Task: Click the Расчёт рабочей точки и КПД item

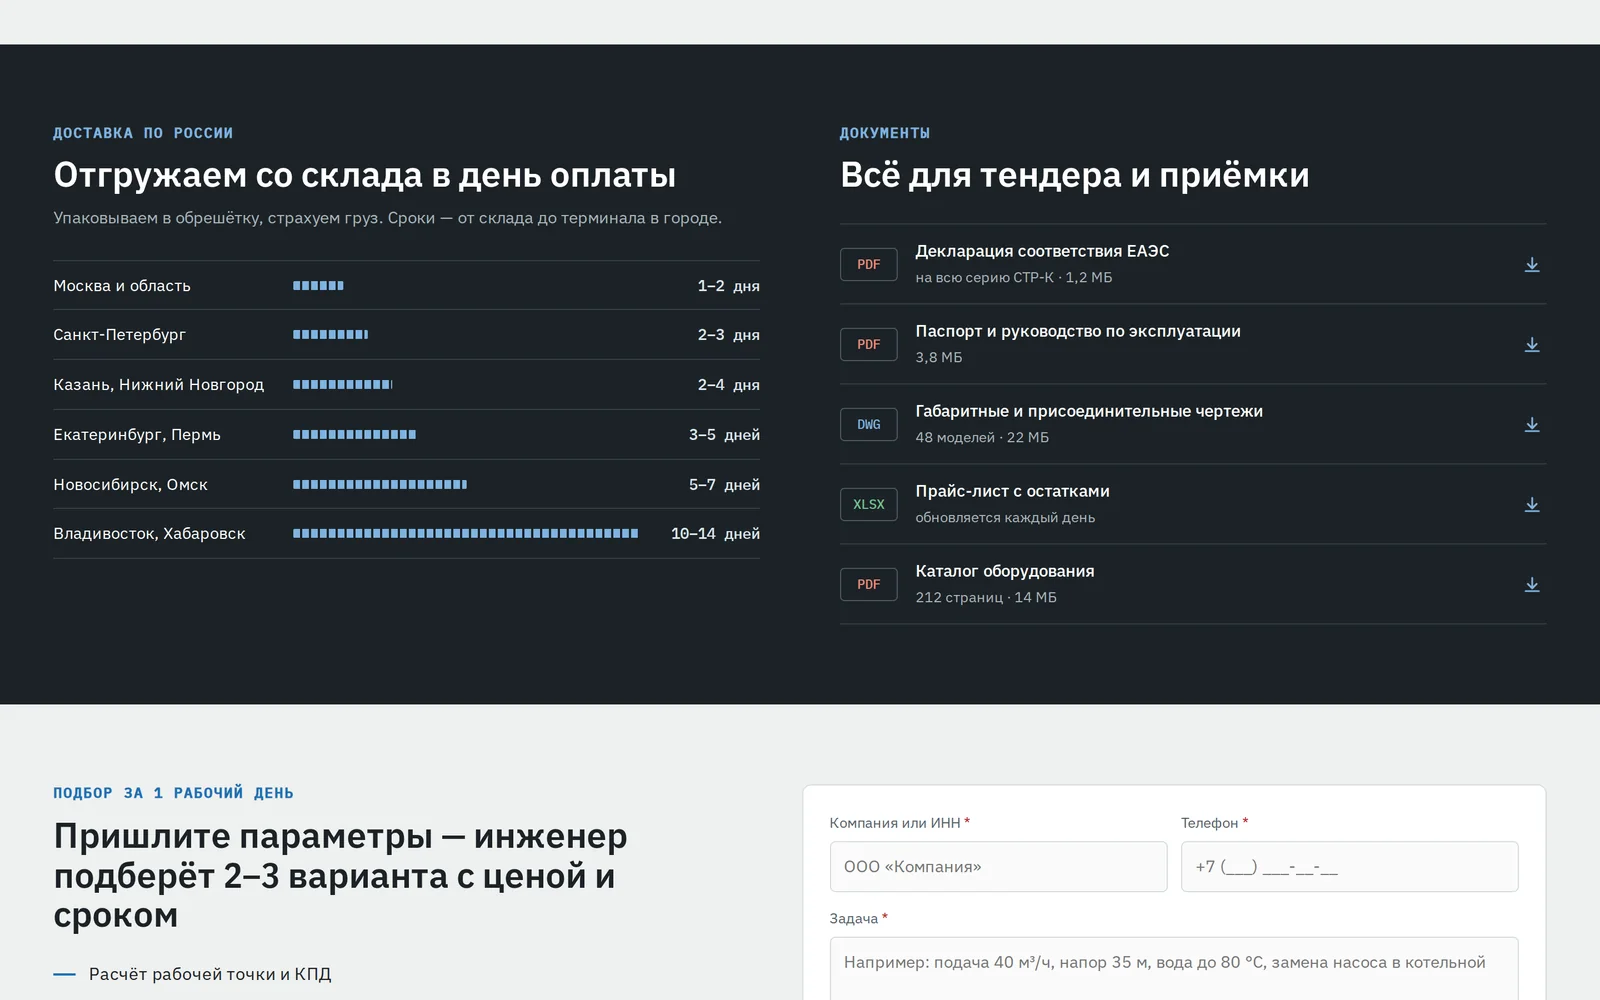Action: (210, 974)
